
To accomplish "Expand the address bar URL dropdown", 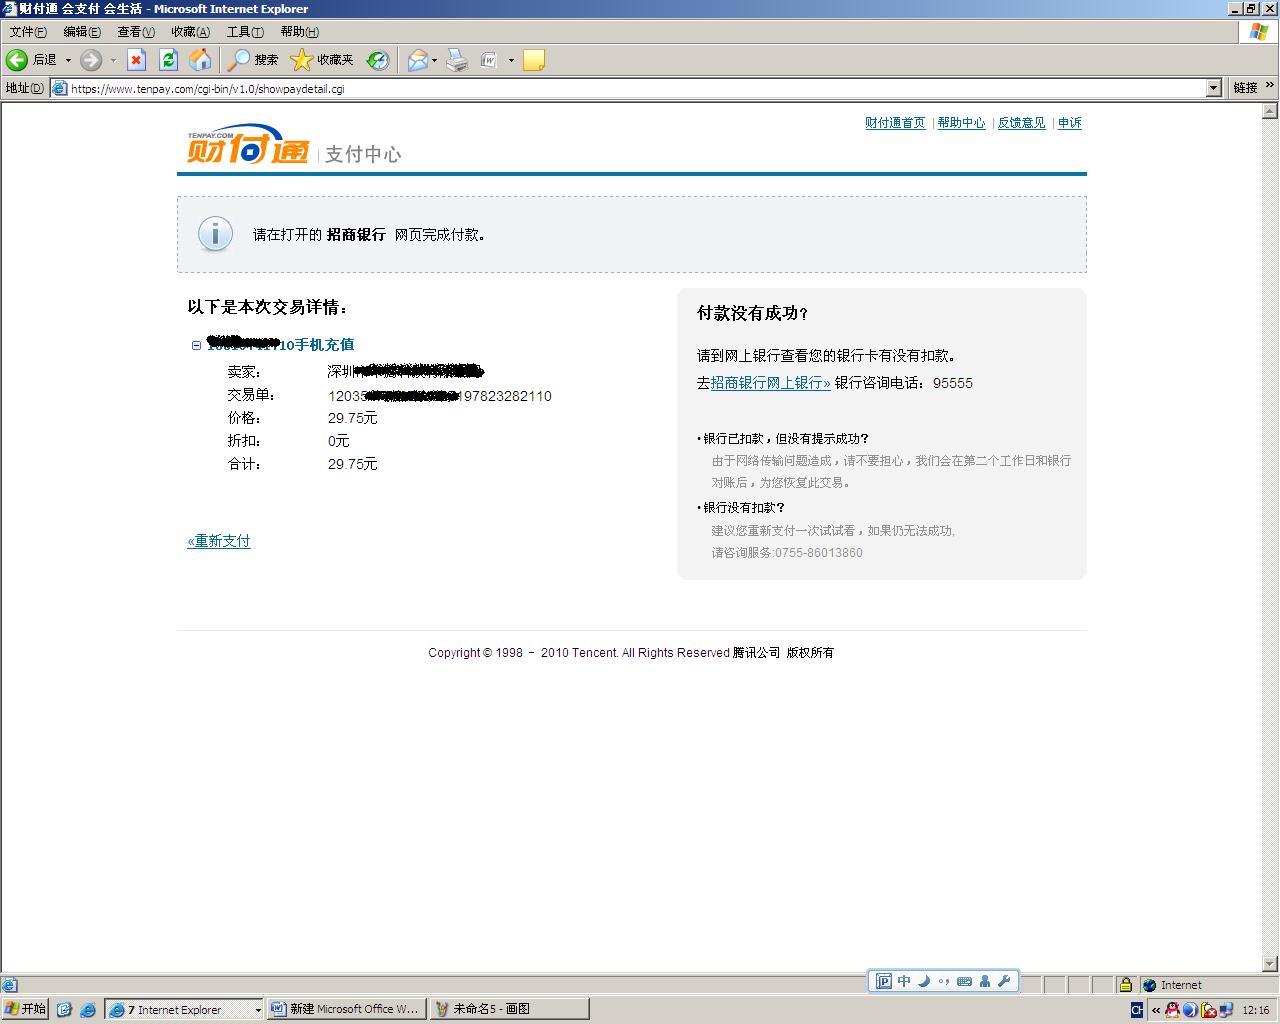I will click(1213, 88).
